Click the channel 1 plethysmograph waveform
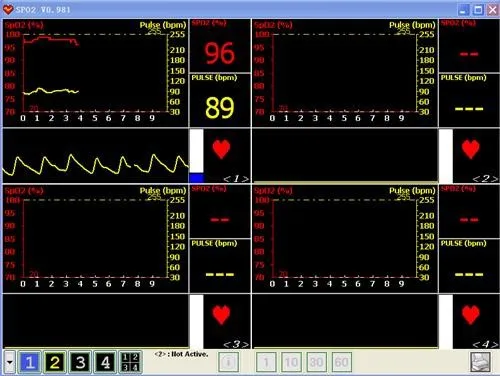Image resolution: width=500 pixels, height=376 pixels. tap(96, 156)
